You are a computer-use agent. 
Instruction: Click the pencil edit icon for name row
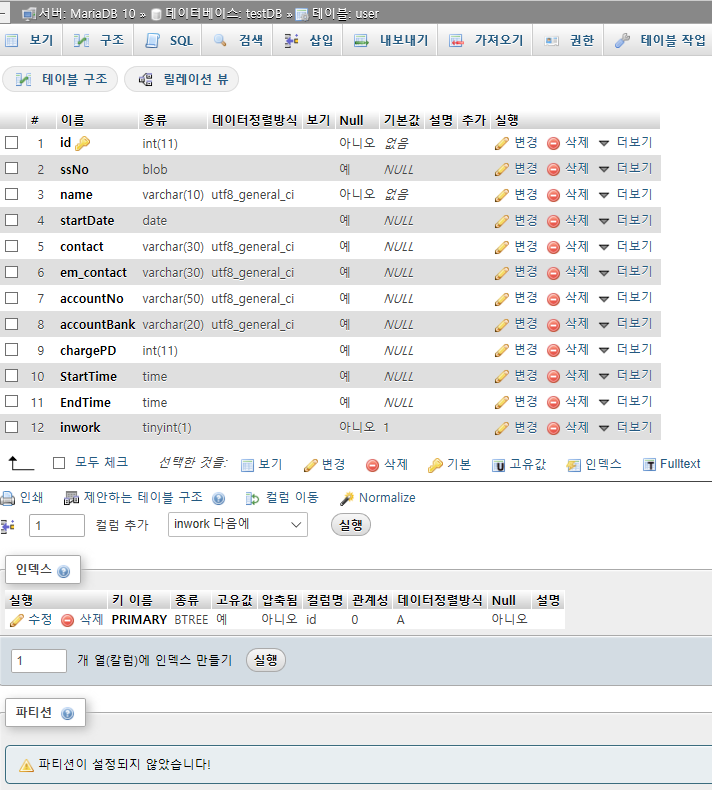[x=501, y=195]
